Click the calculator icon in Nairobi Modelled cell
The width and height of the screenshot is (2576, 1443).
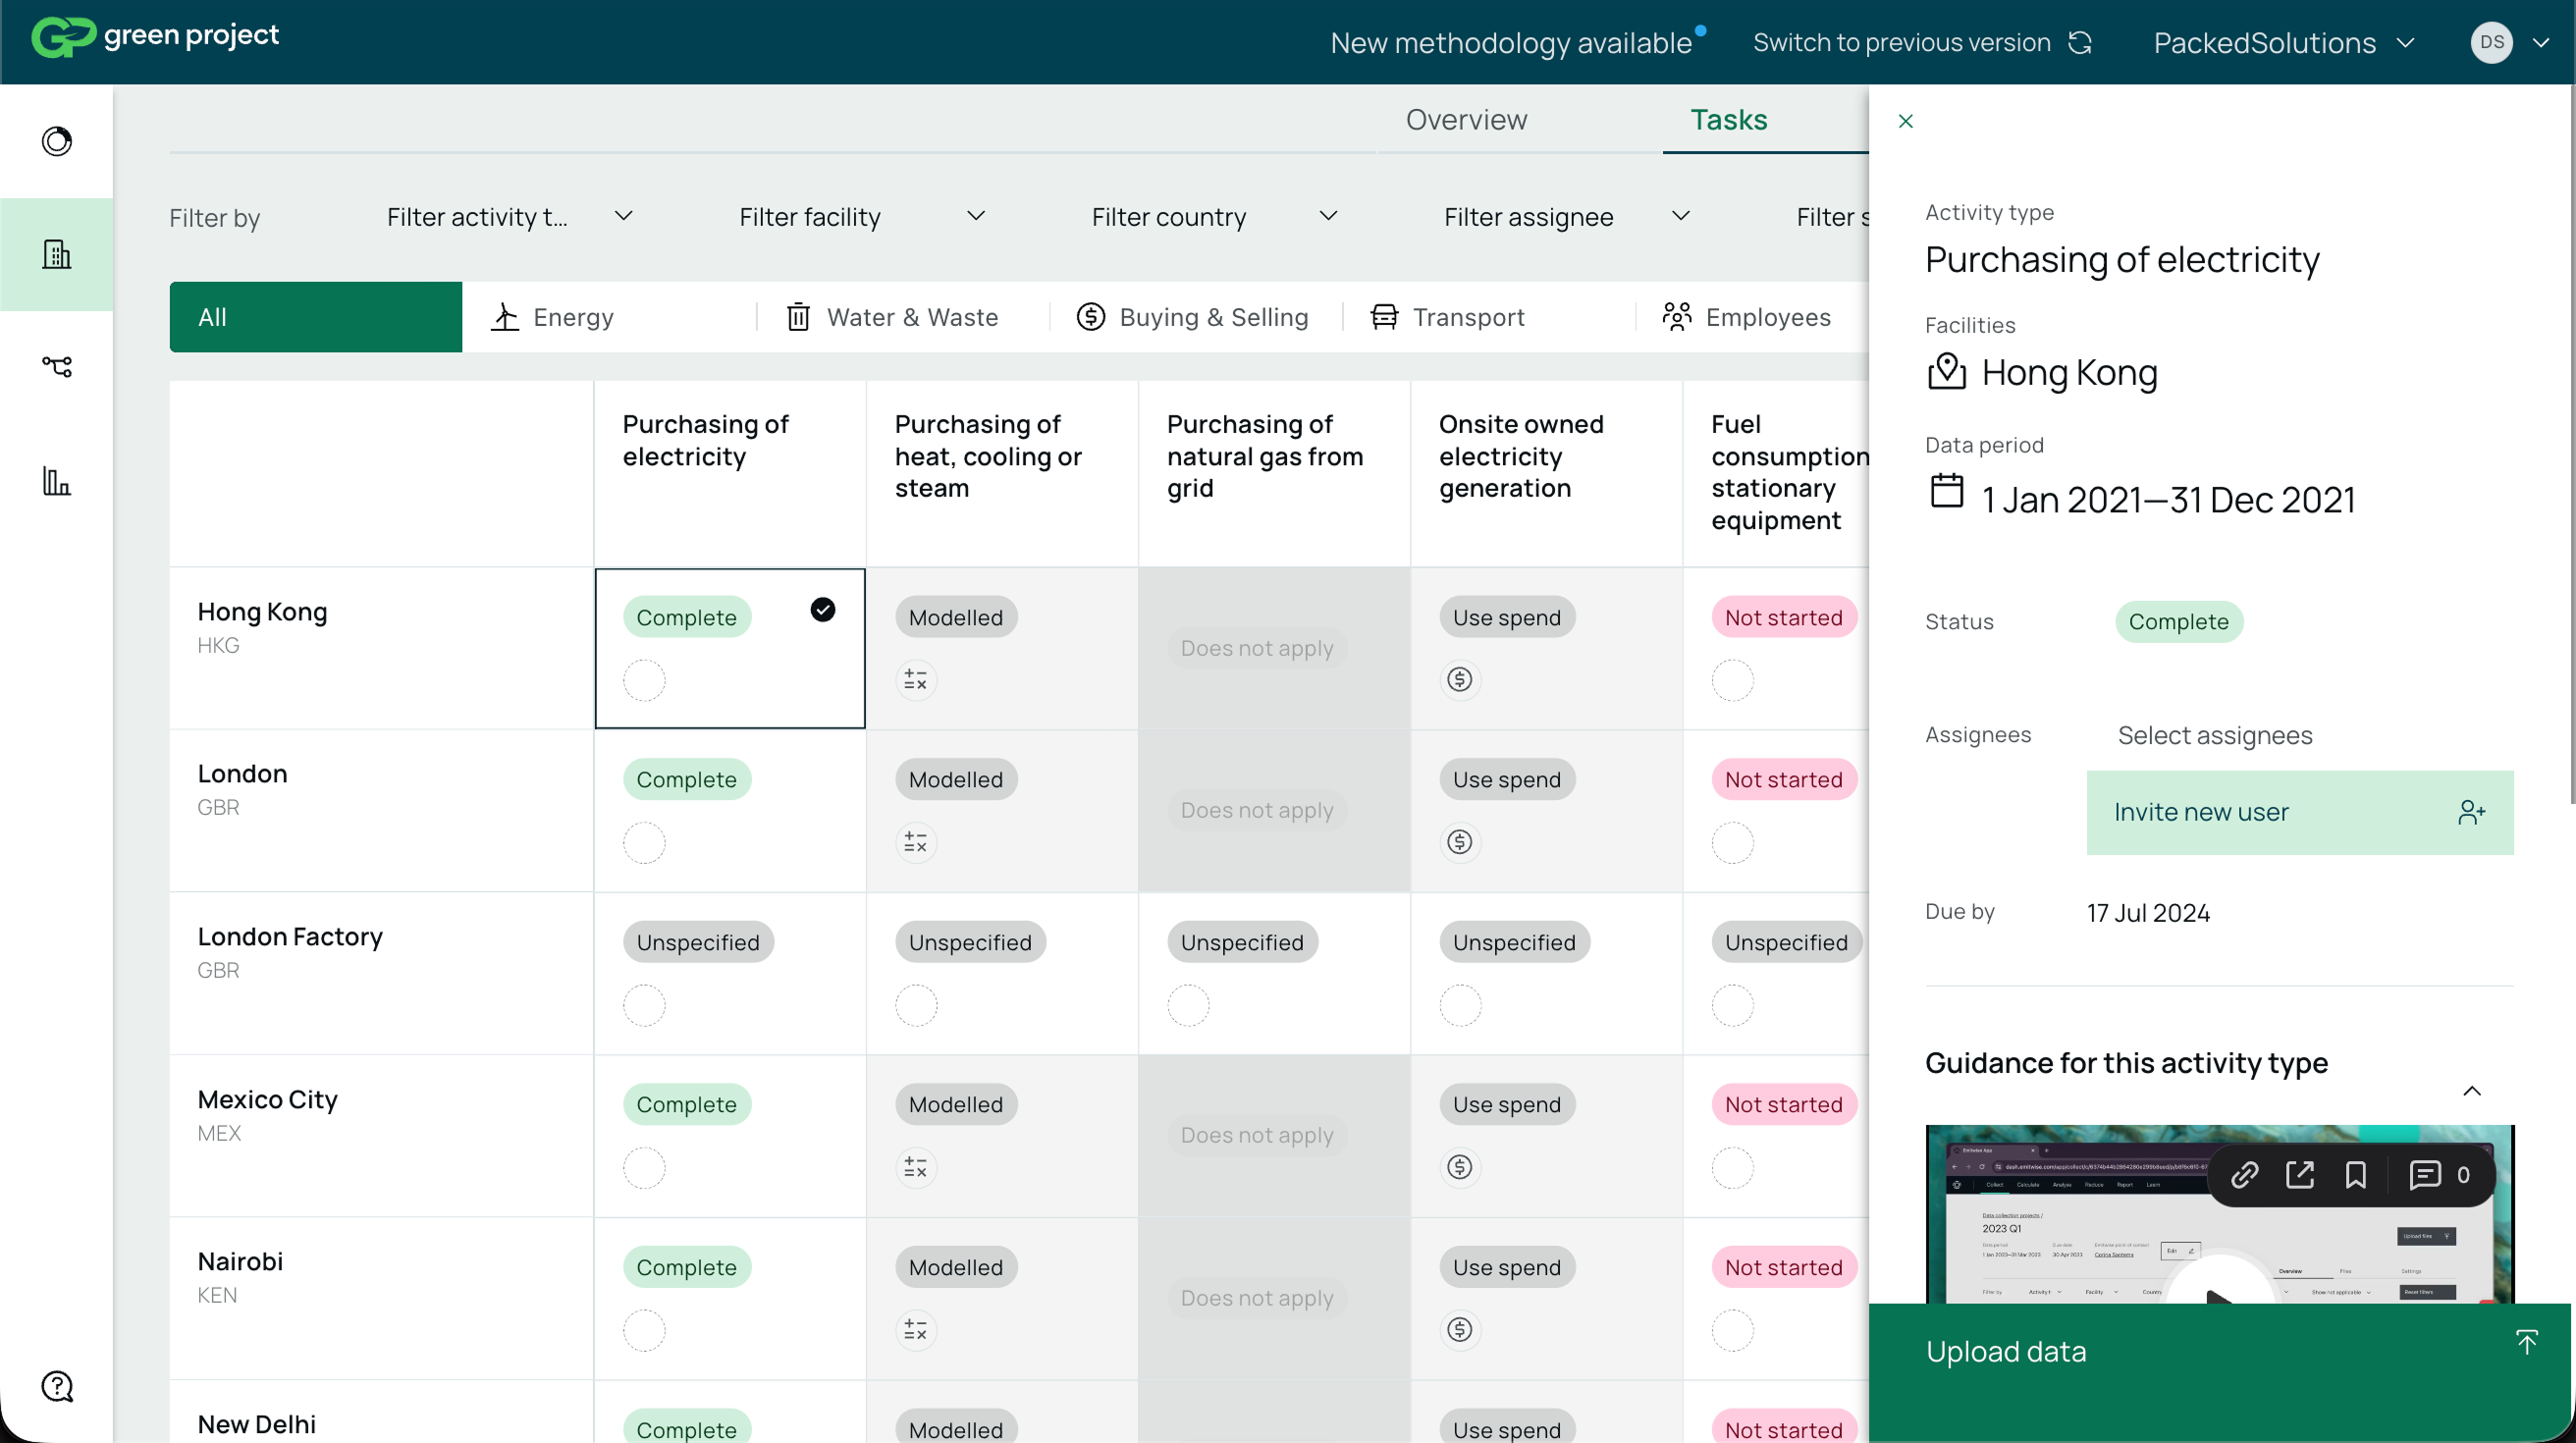[x=915, y=1330]
